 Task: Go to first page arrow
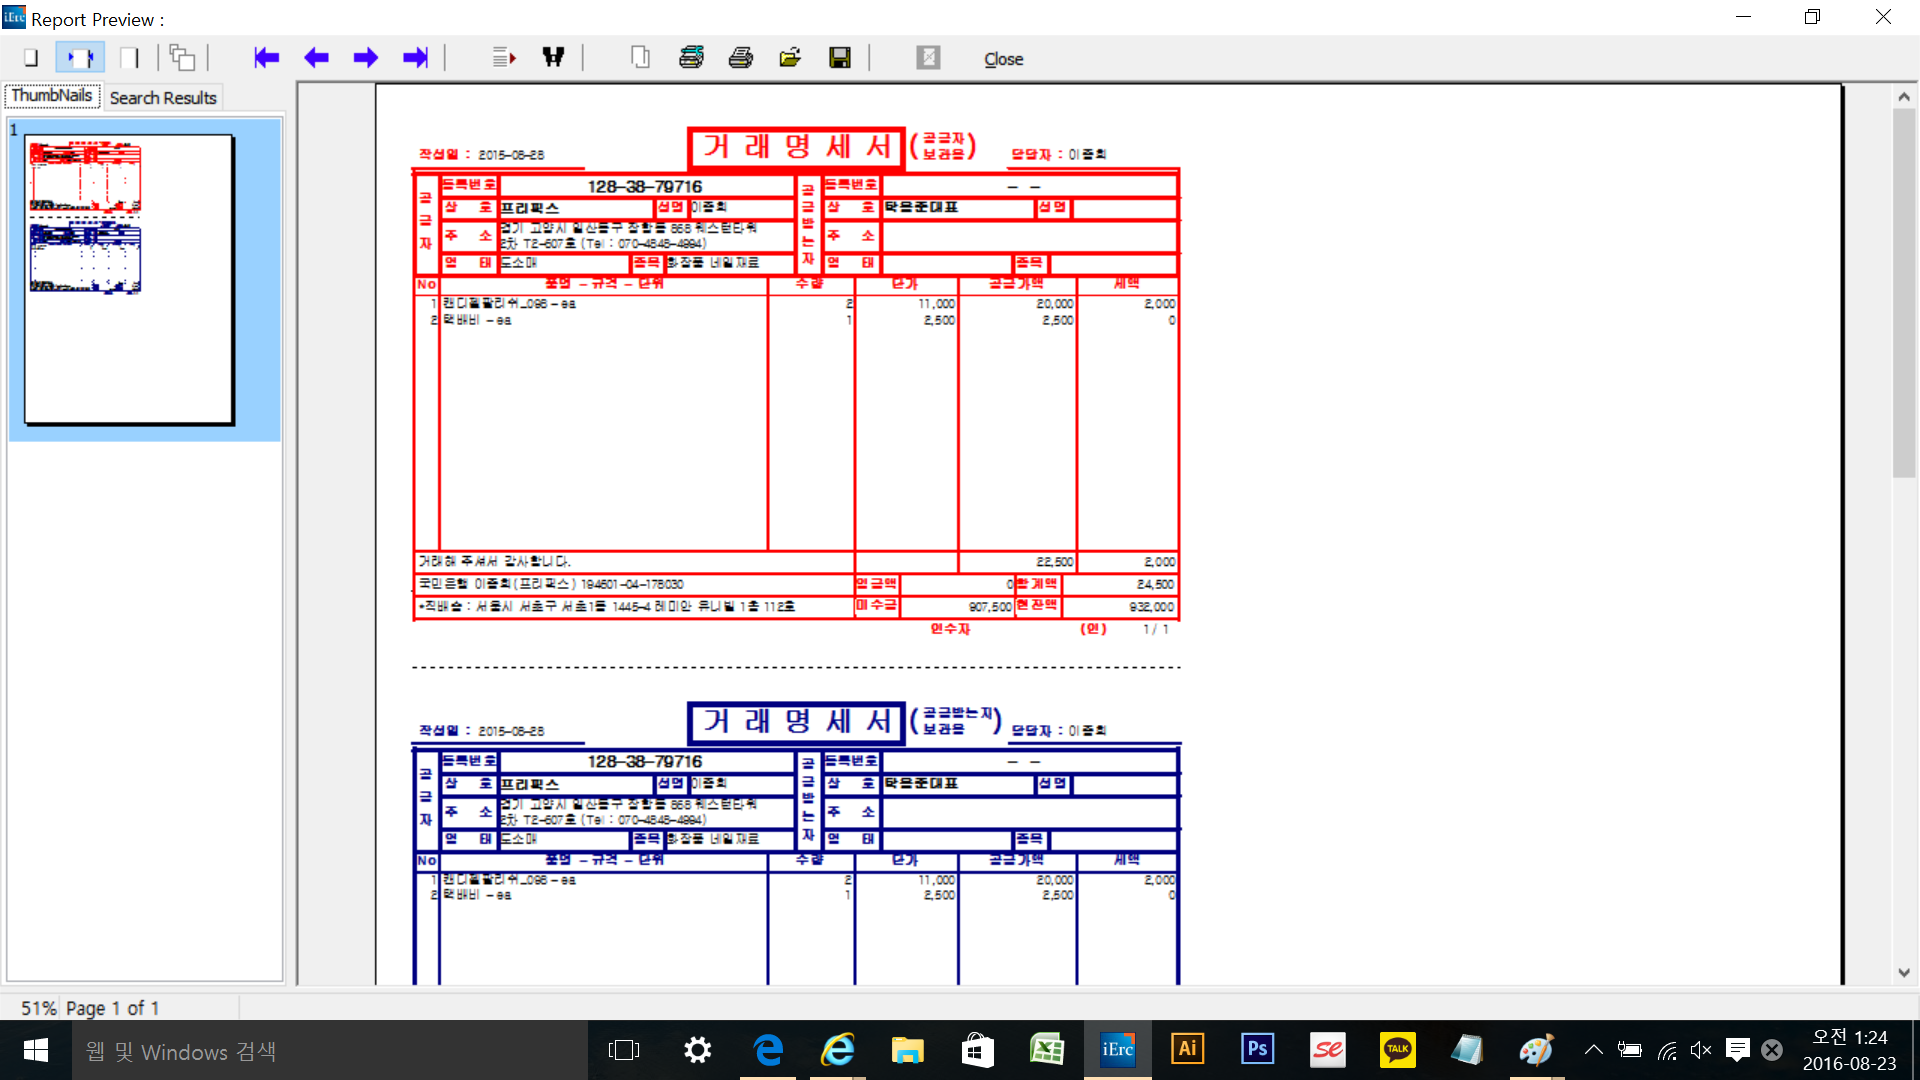[266, 58]
